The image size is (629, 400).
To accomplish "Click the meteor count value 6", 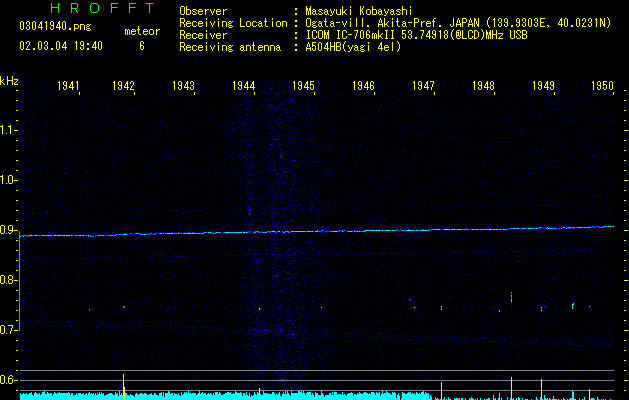I will (142, 46).
